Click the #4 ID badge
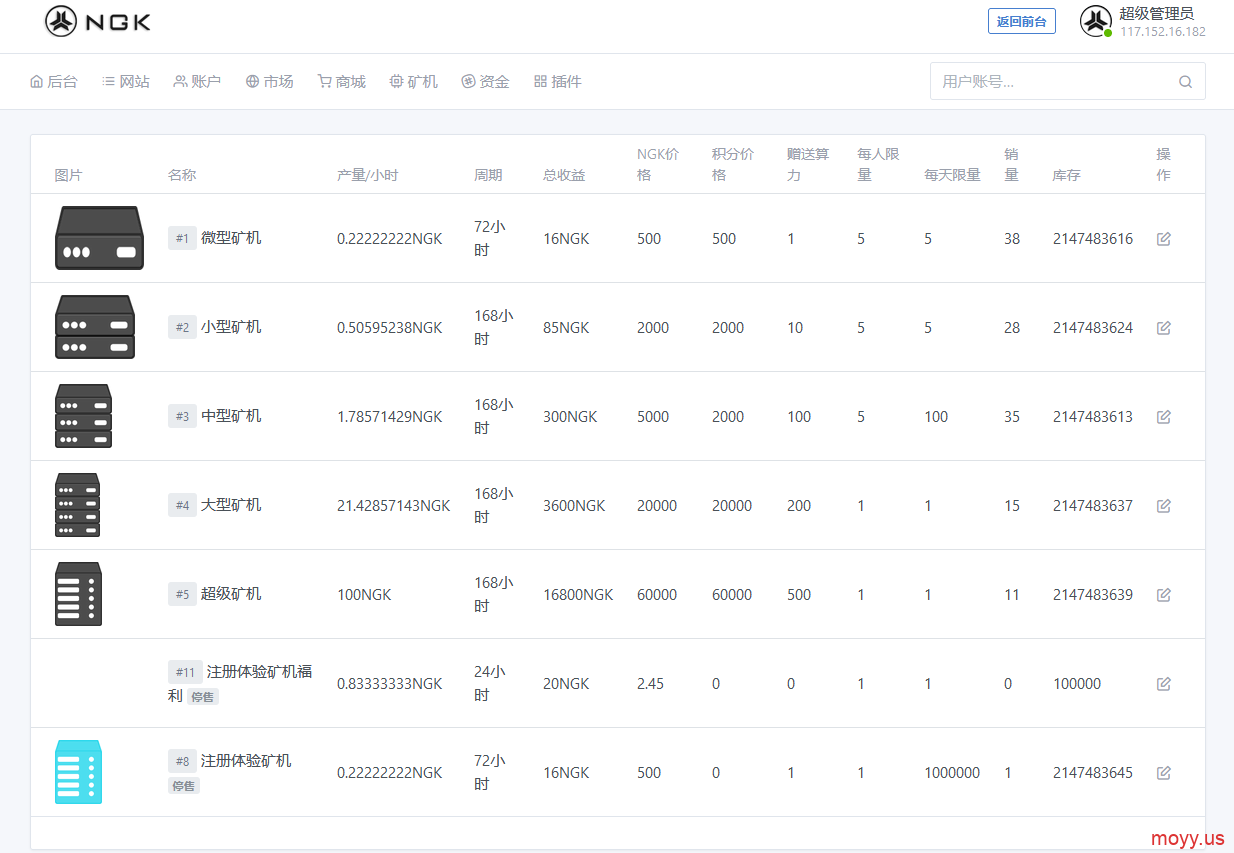Image resolution: width=1234 pixels, height=853 pixels. 182,505
